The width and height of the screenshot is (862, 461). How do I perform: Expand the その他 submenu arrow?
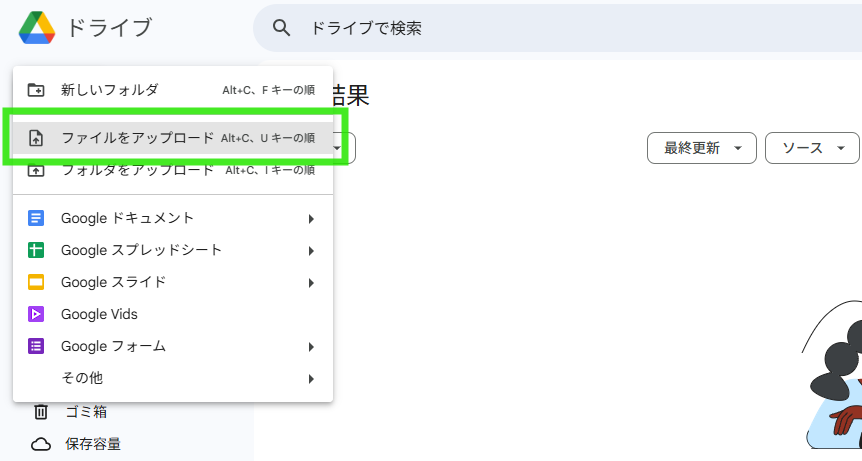(x=311, y=378)
